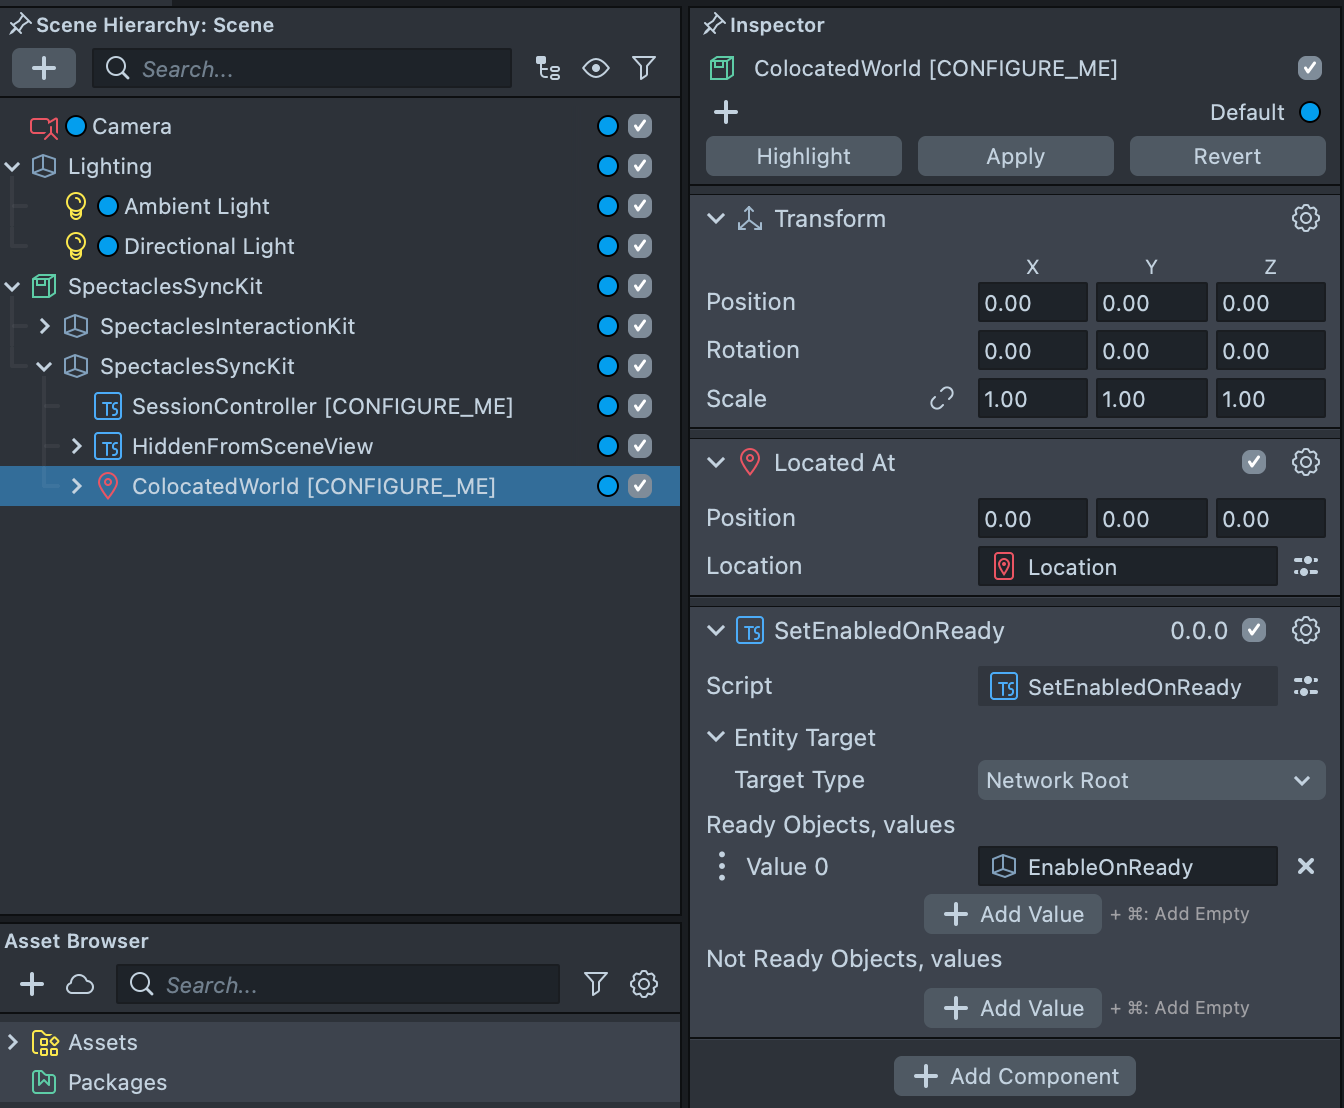The width and height of the screenshot is (1344, 1108).
Task: Click the uniform scale link icon
Action: 941,399
